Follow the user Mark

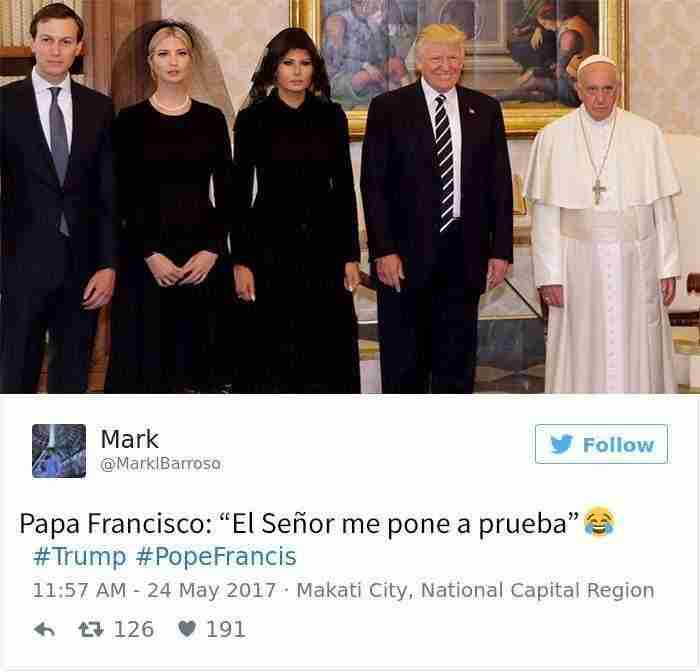601,444
